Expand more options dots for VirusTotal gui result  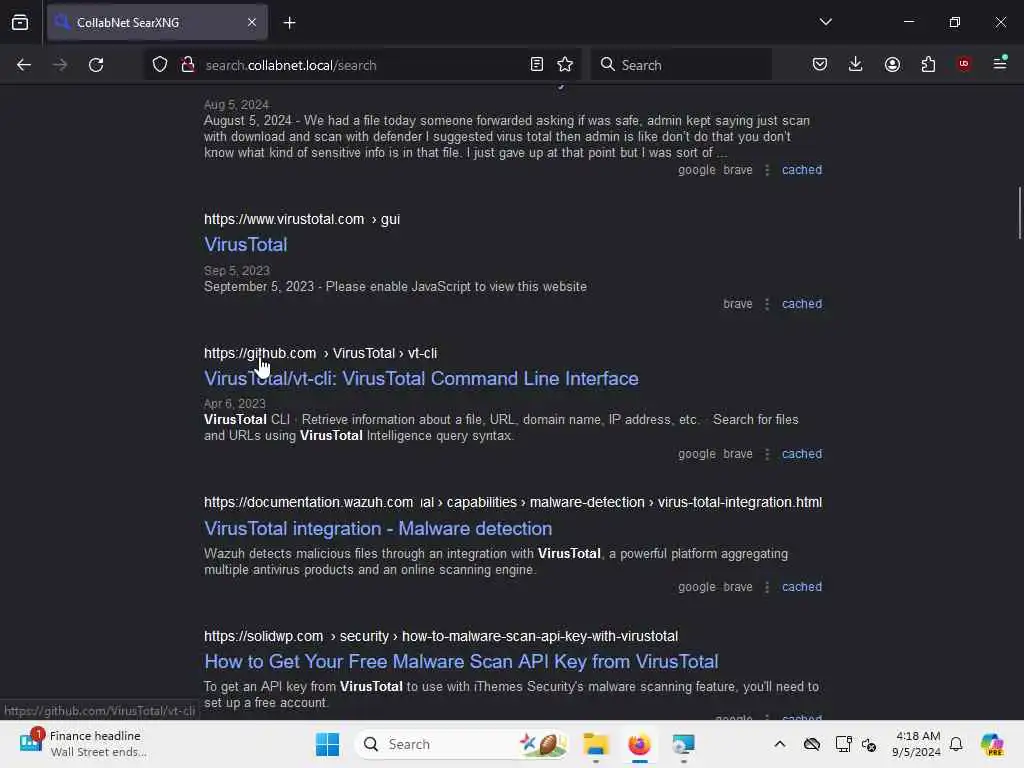pyautogui.click(x=767, y=304)
